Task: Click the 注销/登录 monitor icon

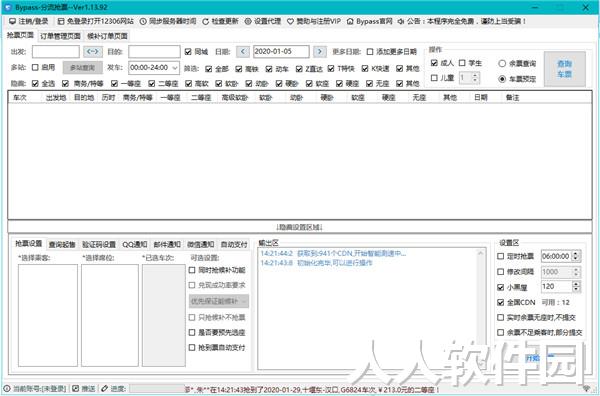Action: click(x=12, y=21)
